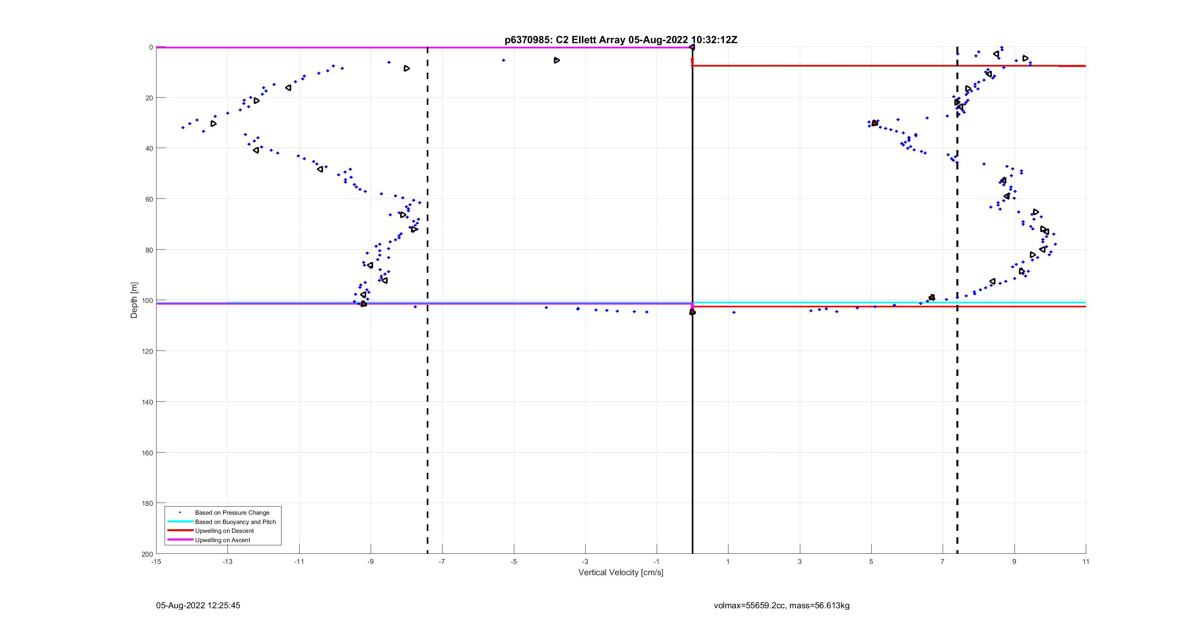Click the y-axis tick label '40'

(148, 148)
